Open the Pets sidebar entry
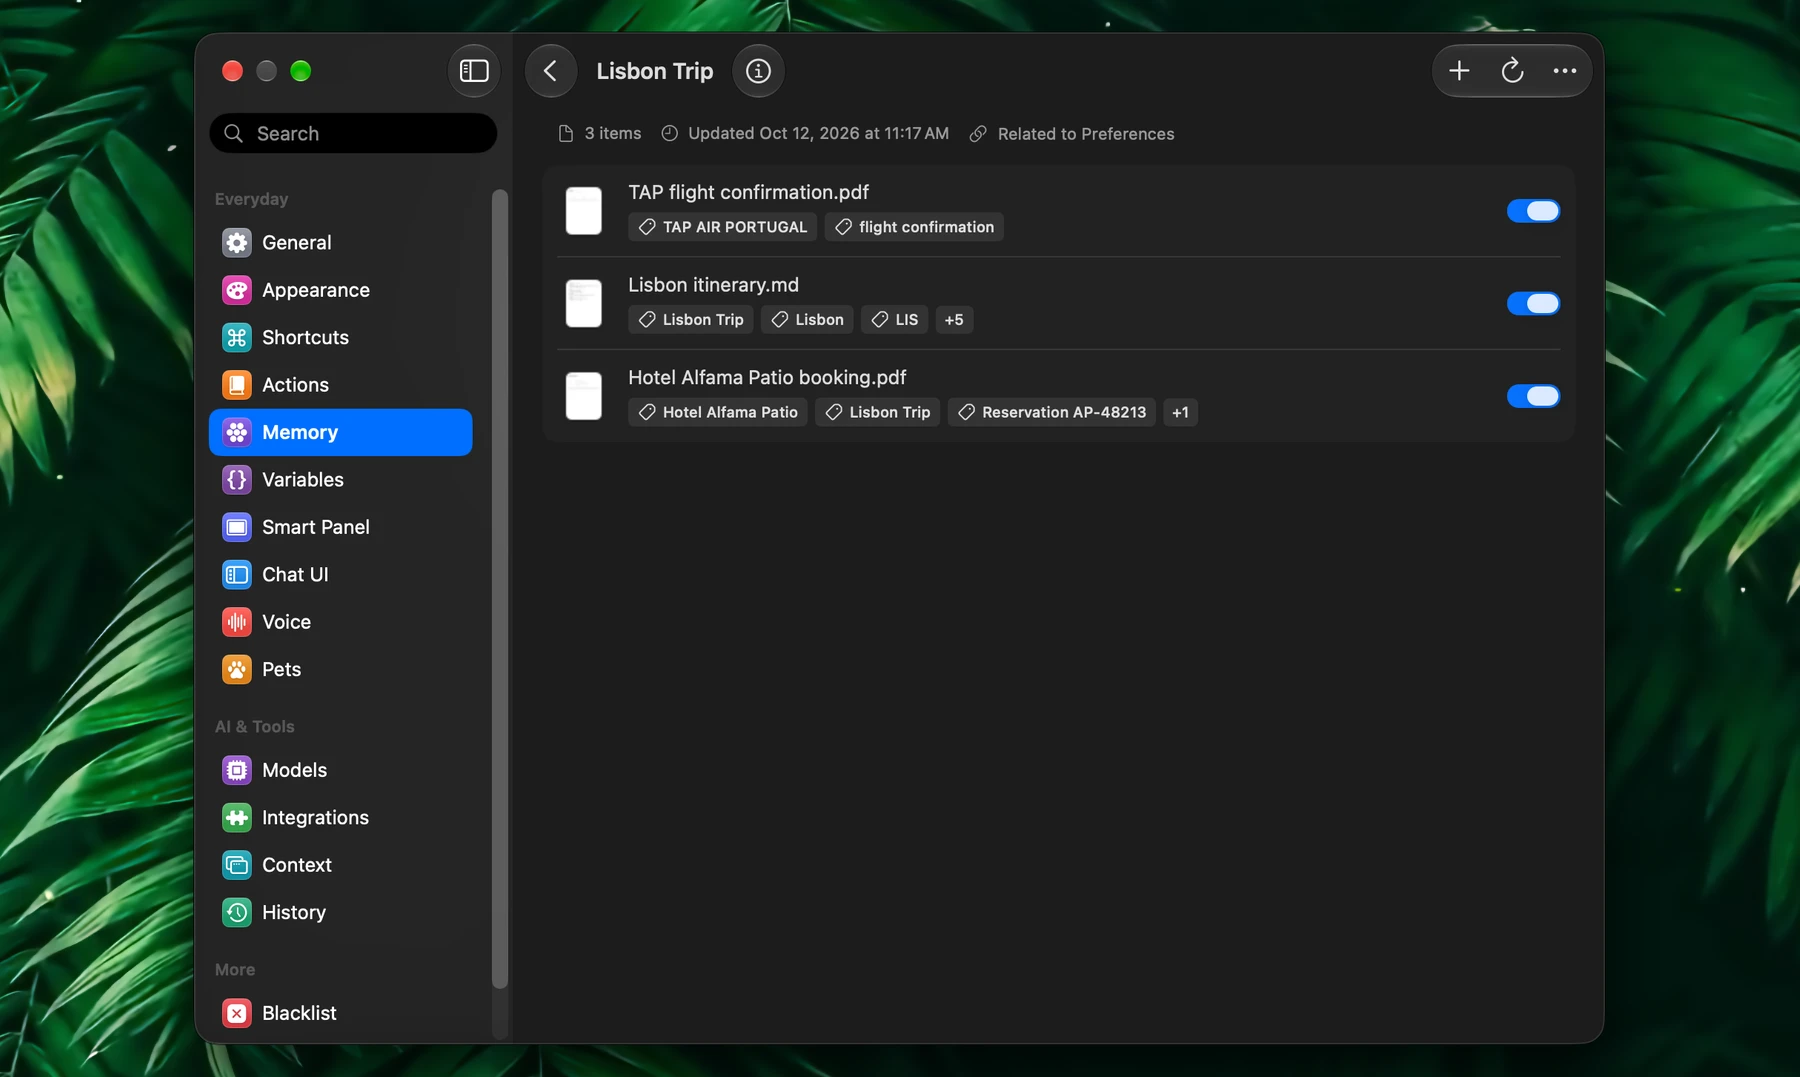 (340, 669)
